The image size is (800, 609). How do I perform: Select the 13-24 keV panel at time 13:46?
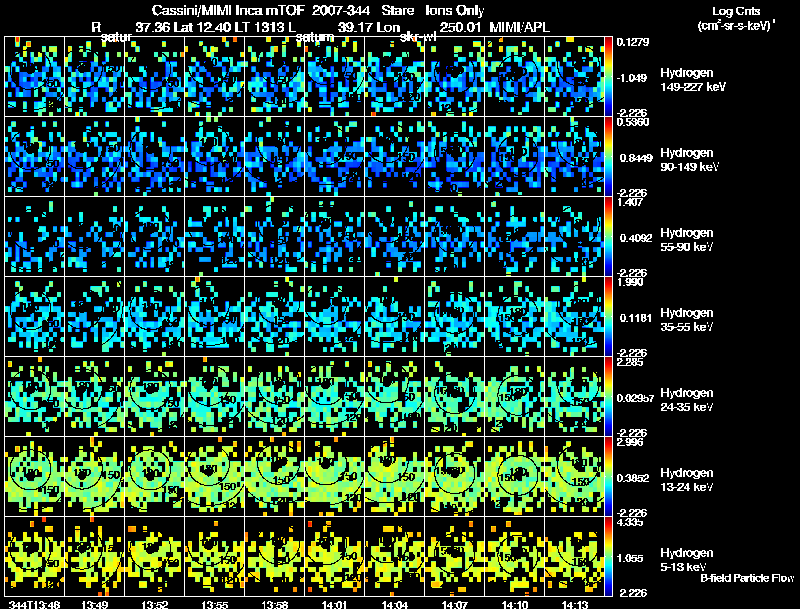click(x=35, y=477)
